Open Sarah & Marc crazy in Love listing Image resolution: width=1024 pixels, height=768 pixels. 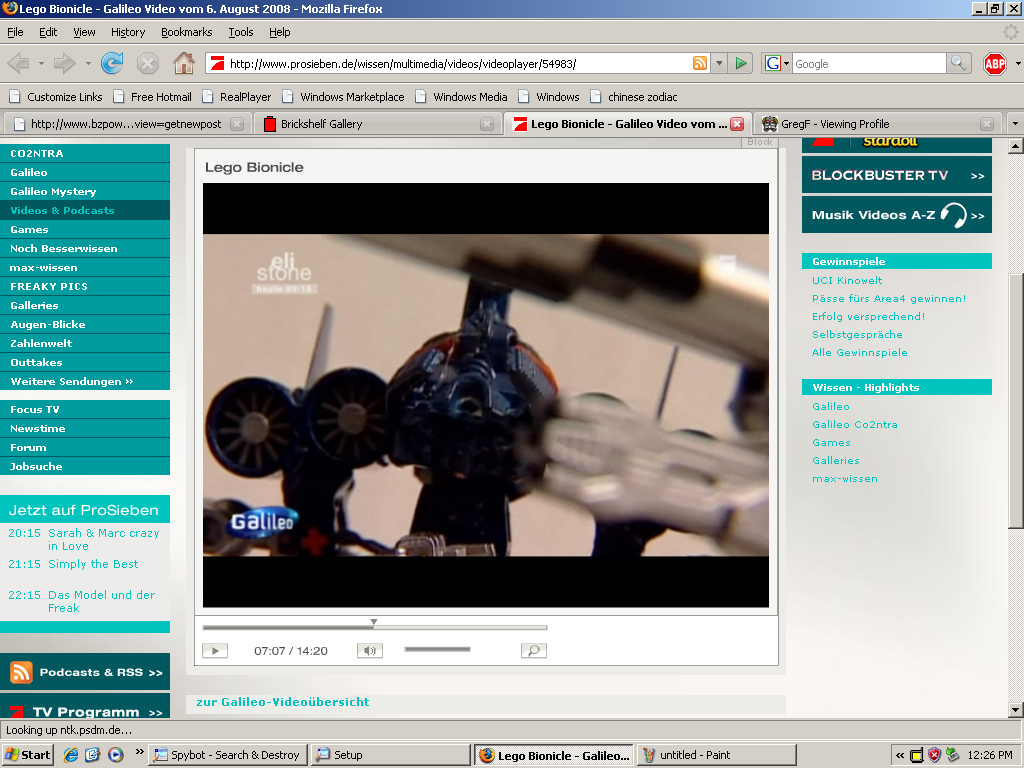tap(103, 539)
